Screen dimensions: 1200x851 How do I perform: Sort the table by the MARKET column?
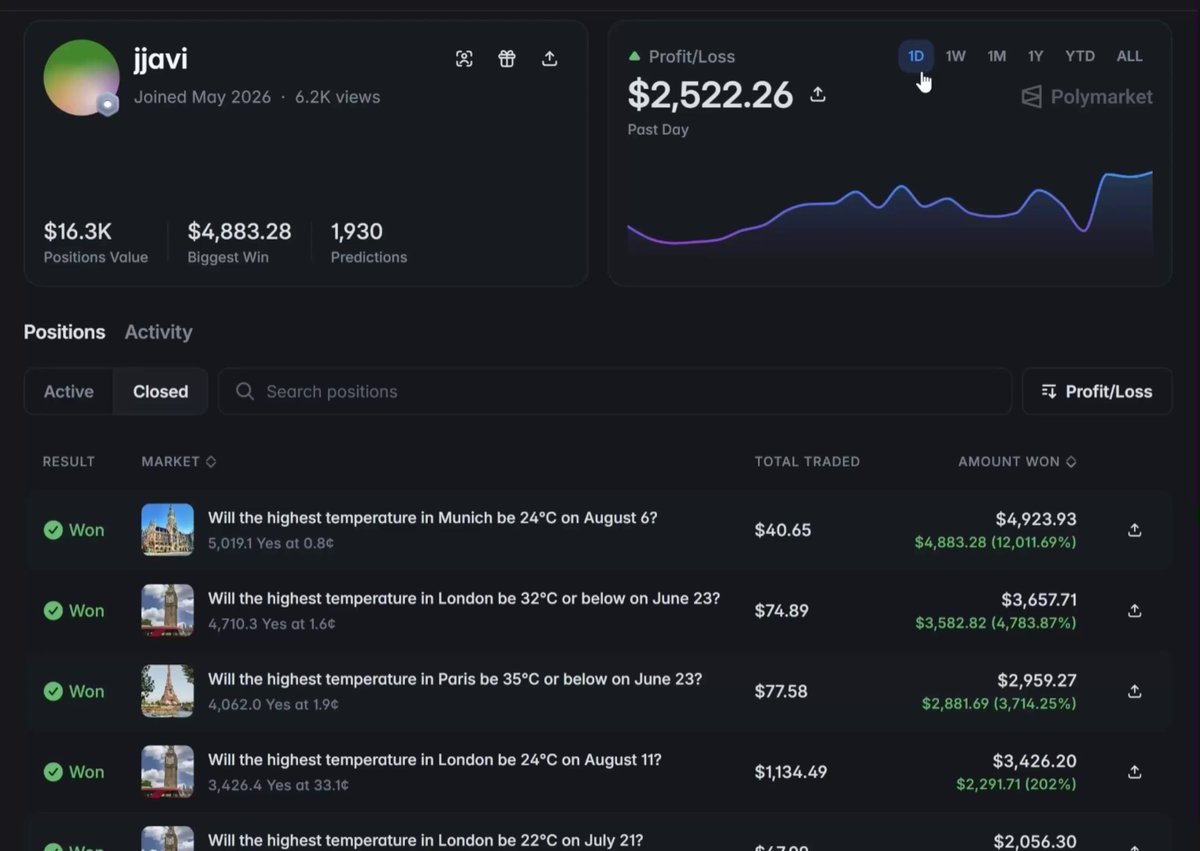coord(179,462)
